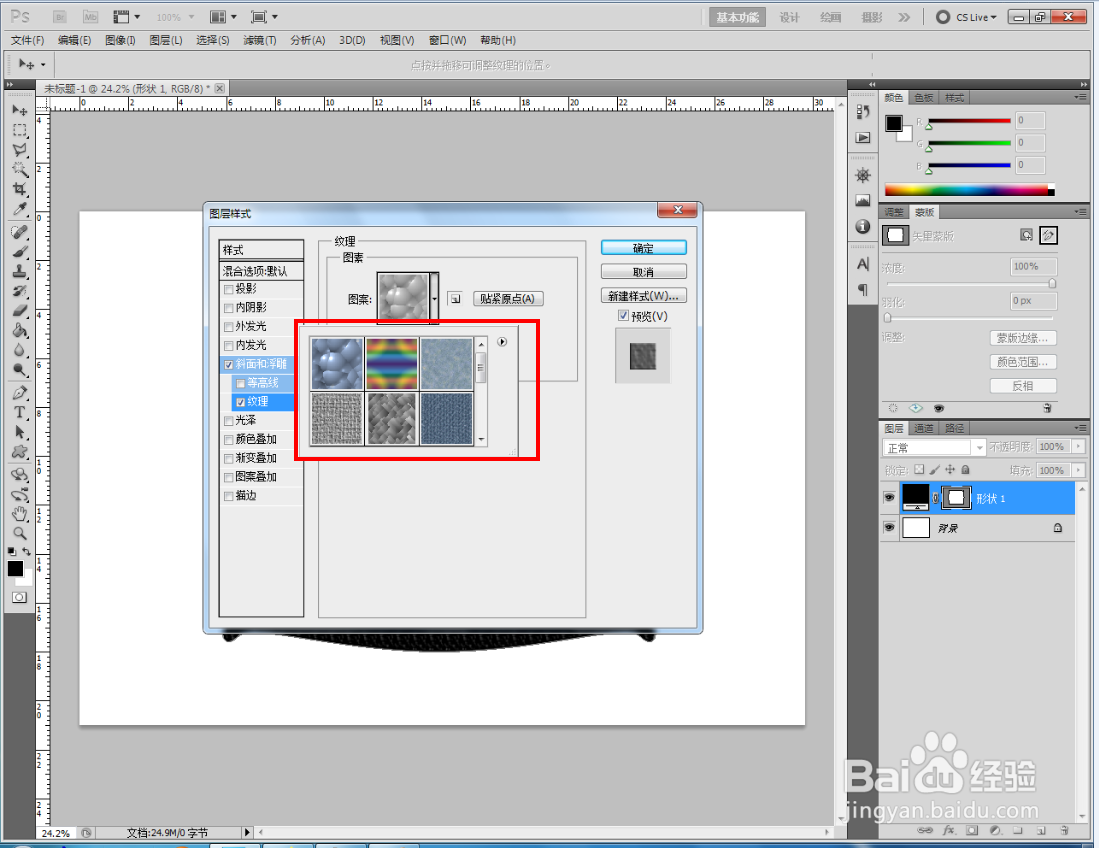
Task: Uncheck Bevel and Emboss (斜面和浮雕)
Action: pos(228,364)
